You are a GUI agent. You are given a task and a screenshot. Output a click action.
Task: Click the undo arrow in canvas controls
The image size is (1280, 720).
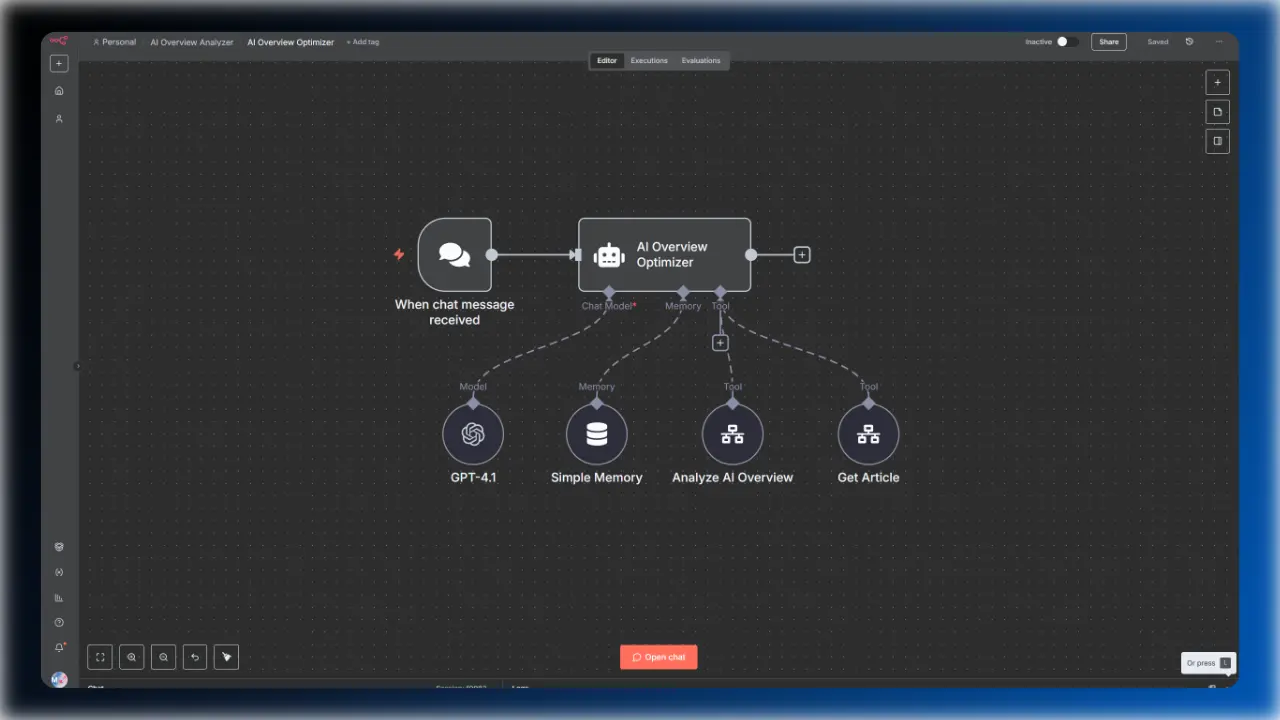point(195,656)
